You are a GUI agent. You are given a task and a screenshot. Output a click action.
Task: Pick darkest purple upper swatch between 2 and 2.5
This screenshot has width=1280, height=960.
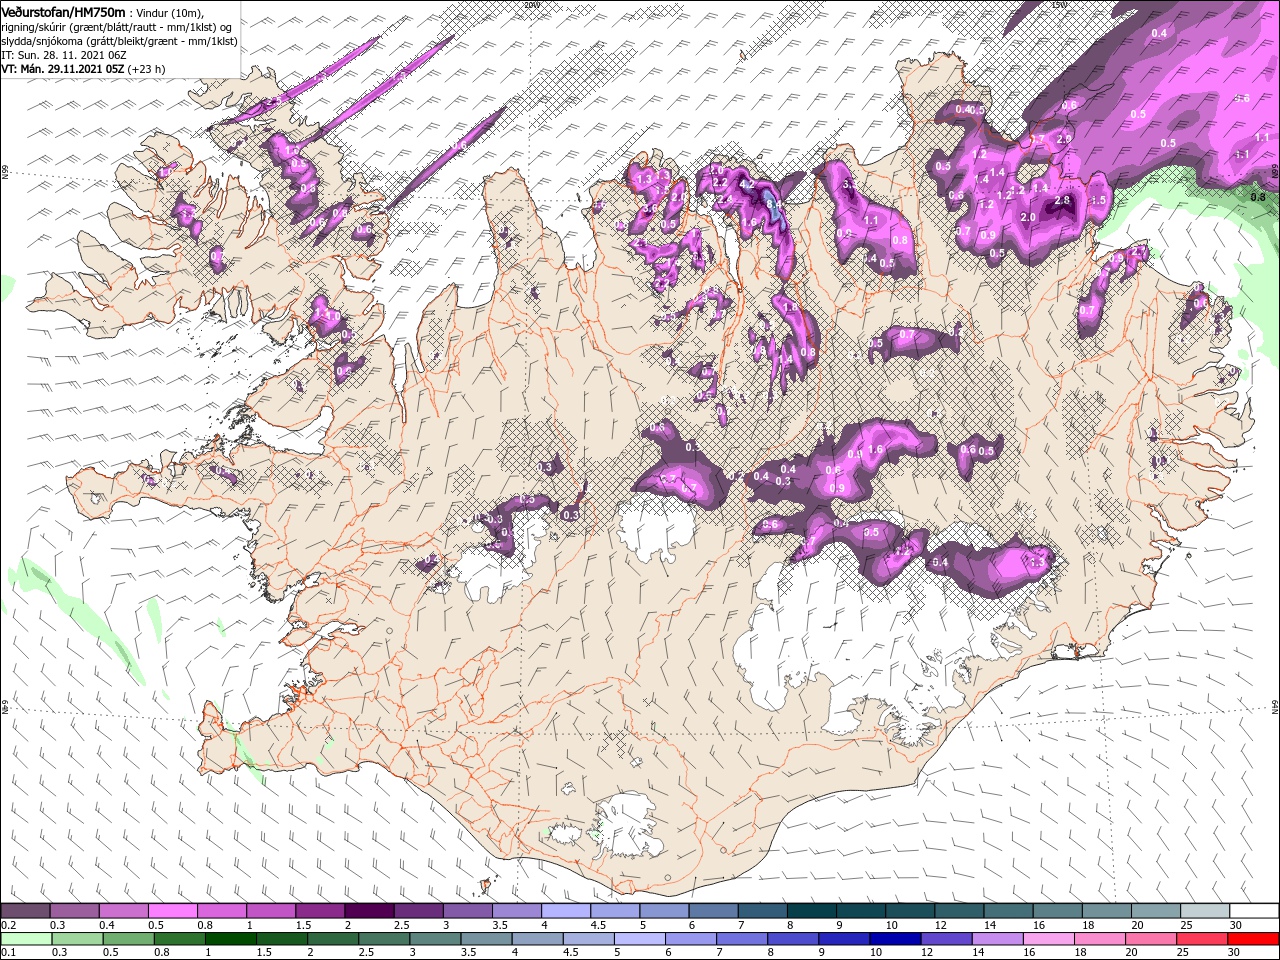369,911
